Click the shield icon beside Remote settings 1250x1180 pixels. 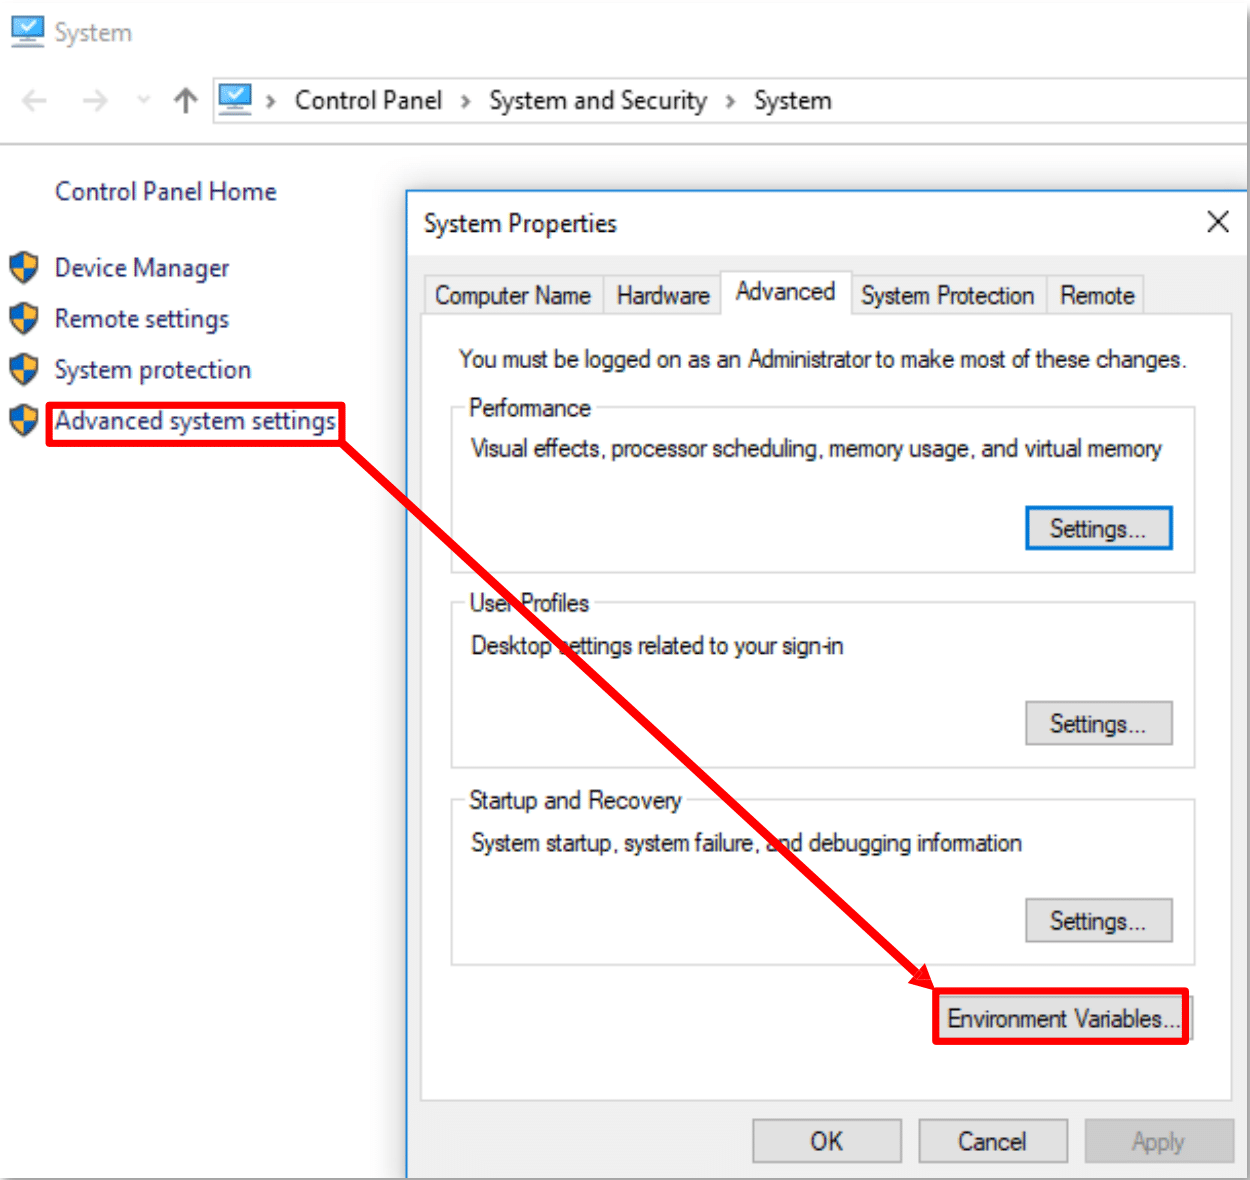[x=24, y=319]
